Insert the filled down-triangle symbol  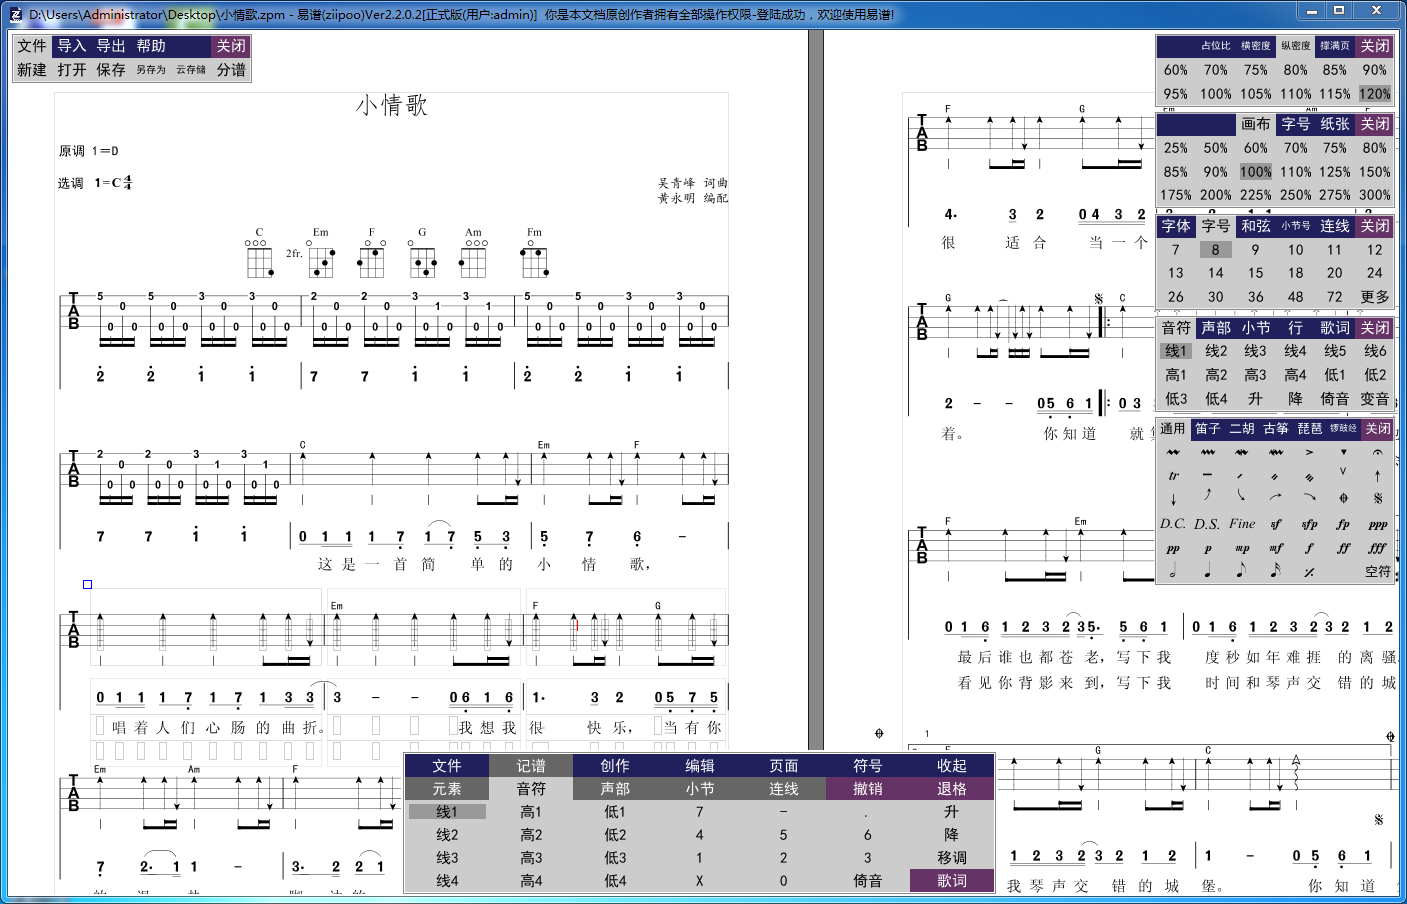(1344, 452)
